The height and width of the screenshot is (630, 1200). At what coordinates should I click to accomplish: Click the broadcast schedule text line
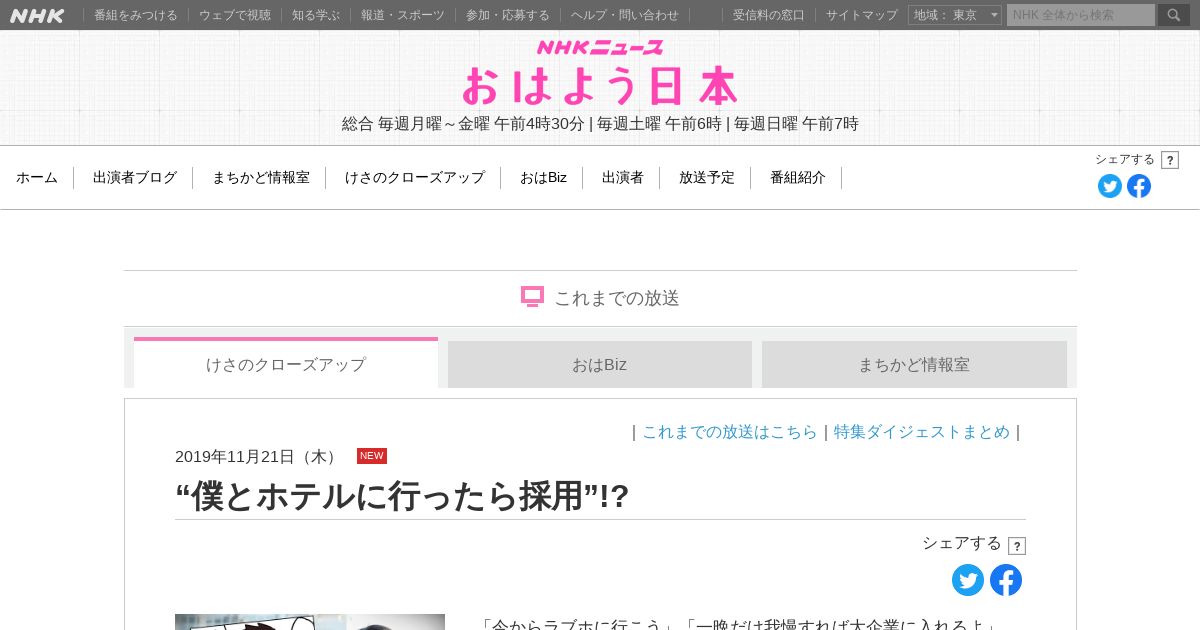(x=600, y=124)
